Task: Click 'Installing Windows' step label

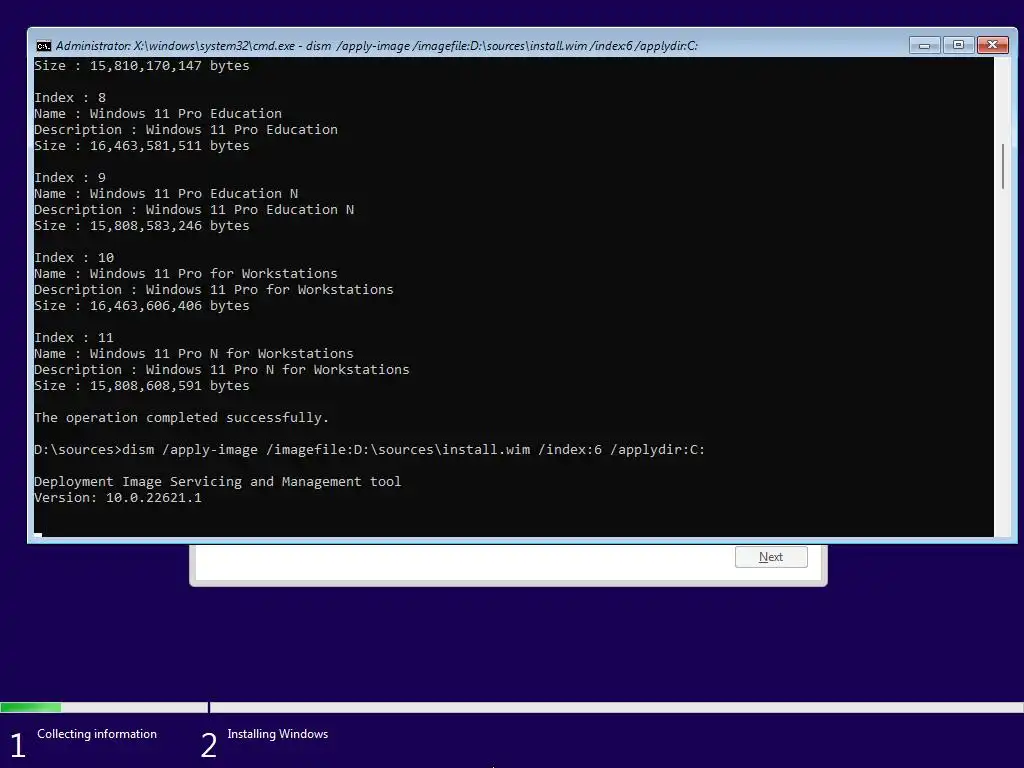Action: tap(278, 734)
